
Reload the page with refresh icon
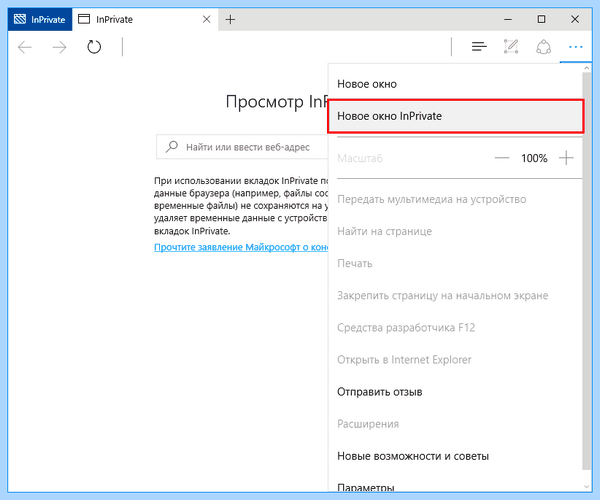pyautogui.click(x=94, y=47)
